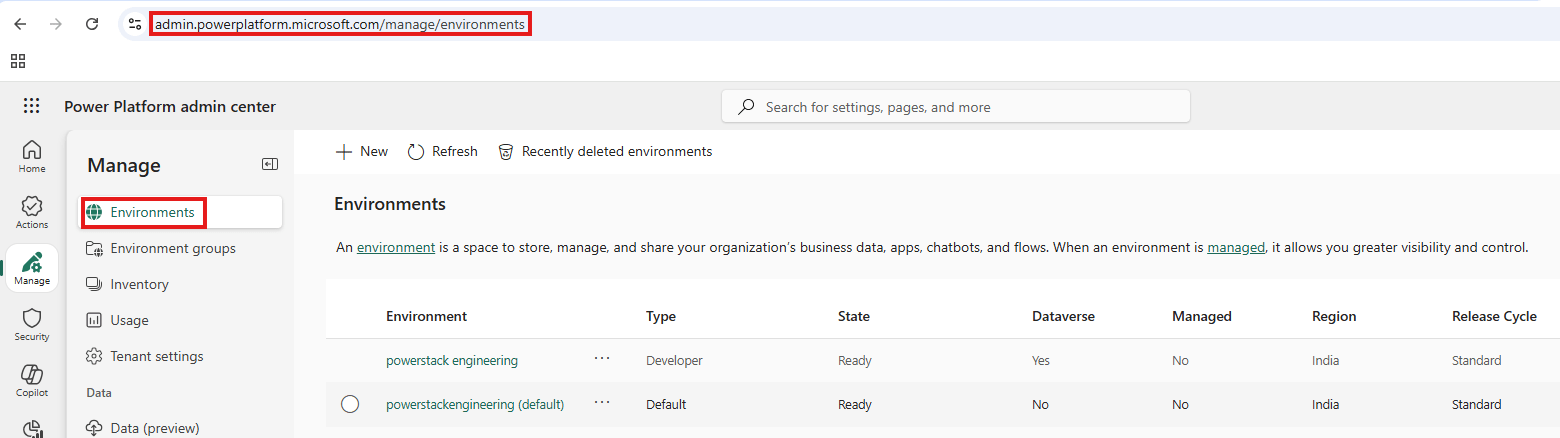The width and height of the screenshot is (1560, 438).
Task: Click the search magnifier icon
Action: coord(746,106)
